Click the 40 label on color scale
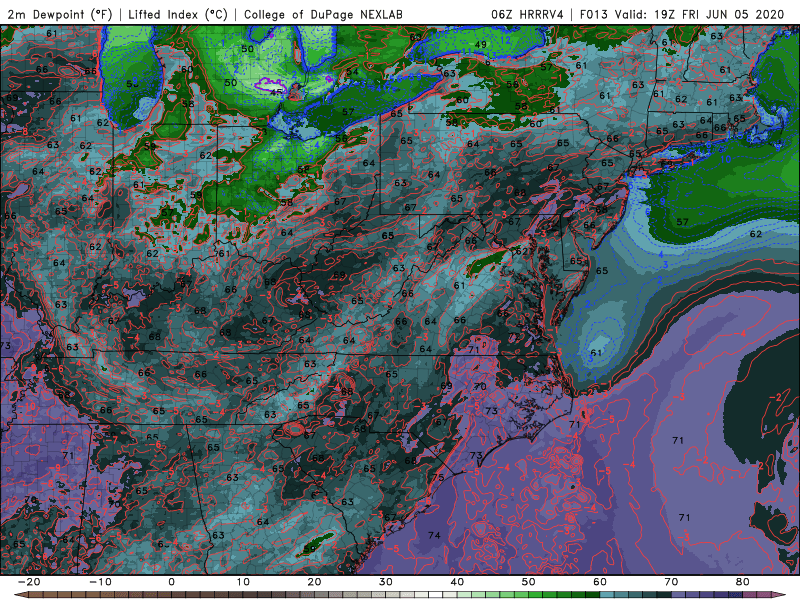This screenshot has width=800, height=600. tap(457, 582)
